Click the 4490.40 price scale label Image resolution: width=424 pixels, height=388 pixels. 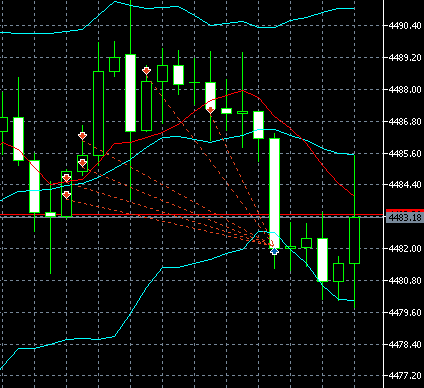[x=405, y=26]
